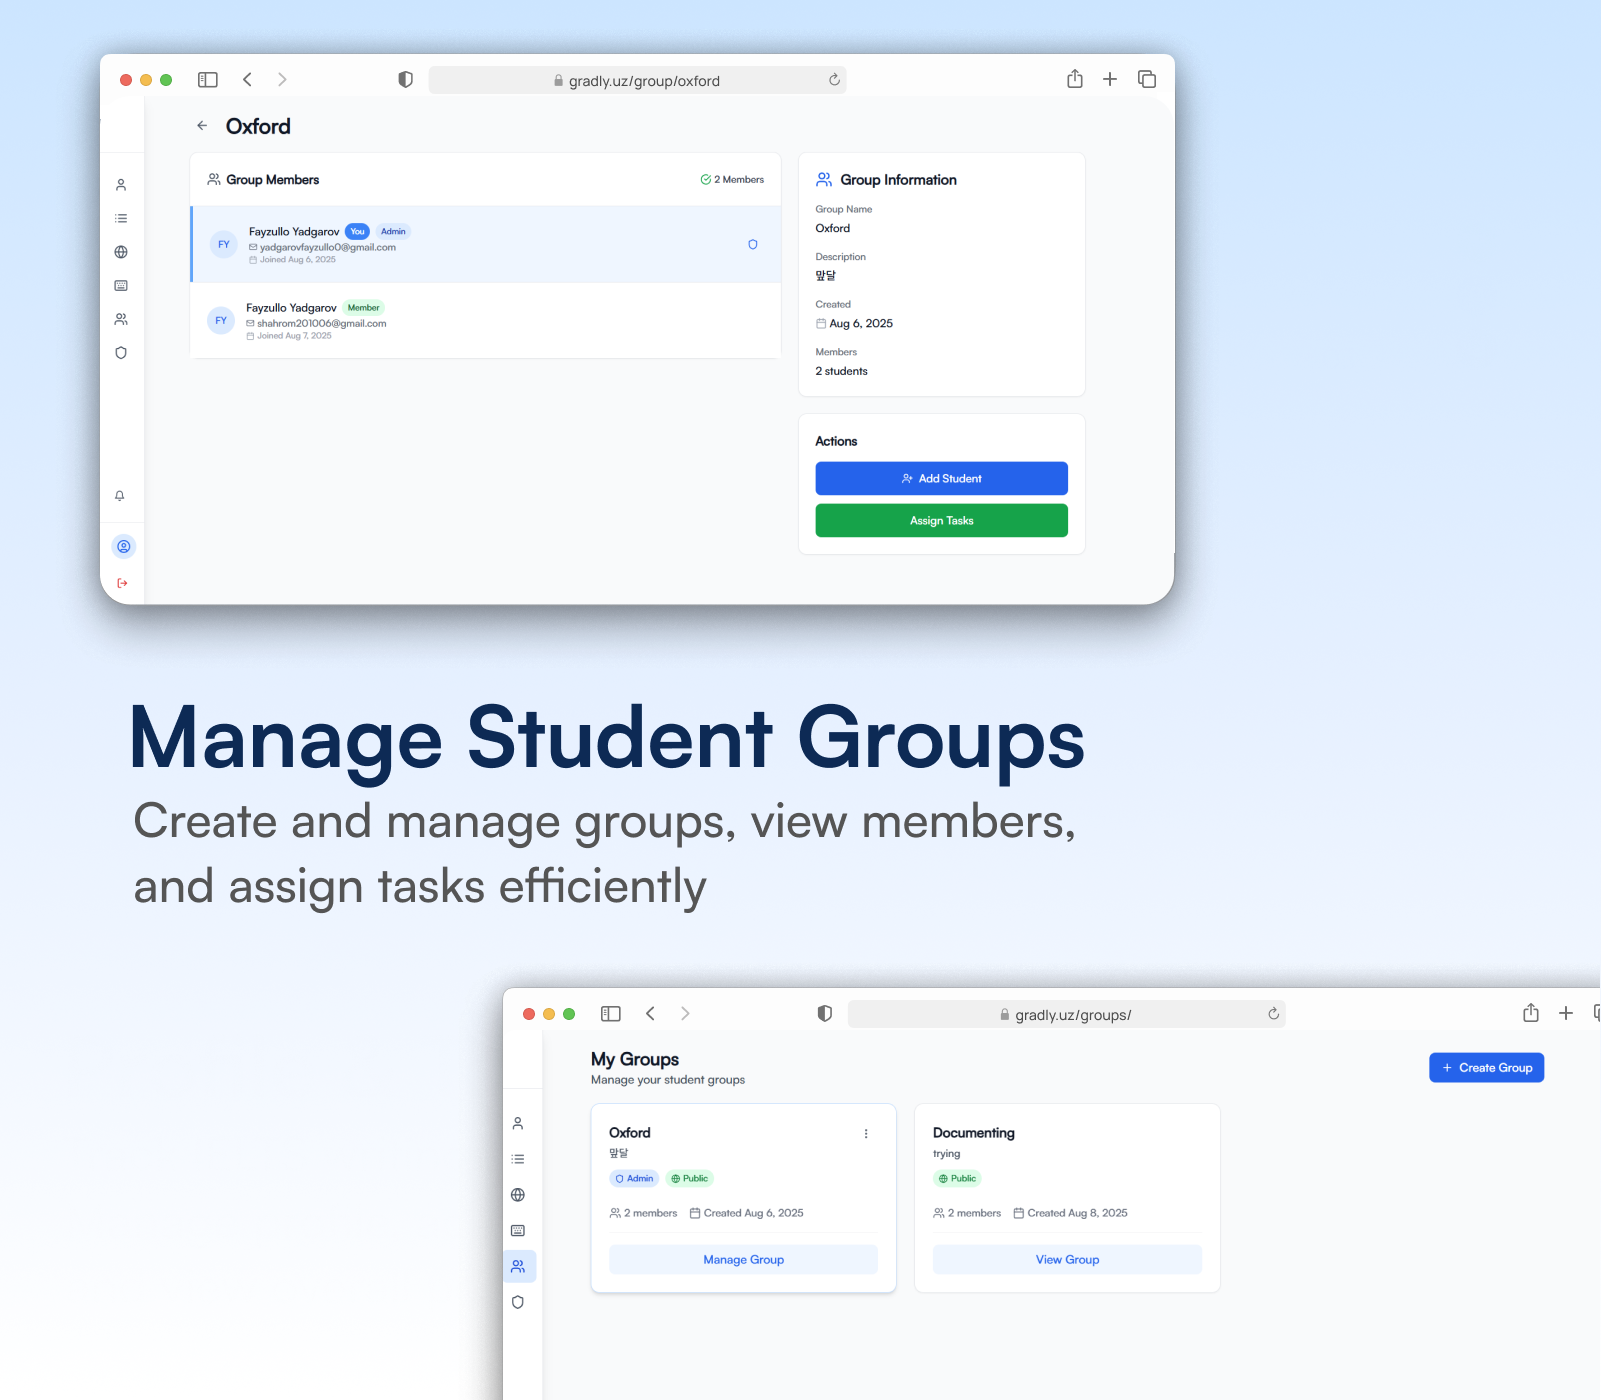Click the notifications bell in the sidebar
1601x1400 pixels.
click(x=120, y=496)
